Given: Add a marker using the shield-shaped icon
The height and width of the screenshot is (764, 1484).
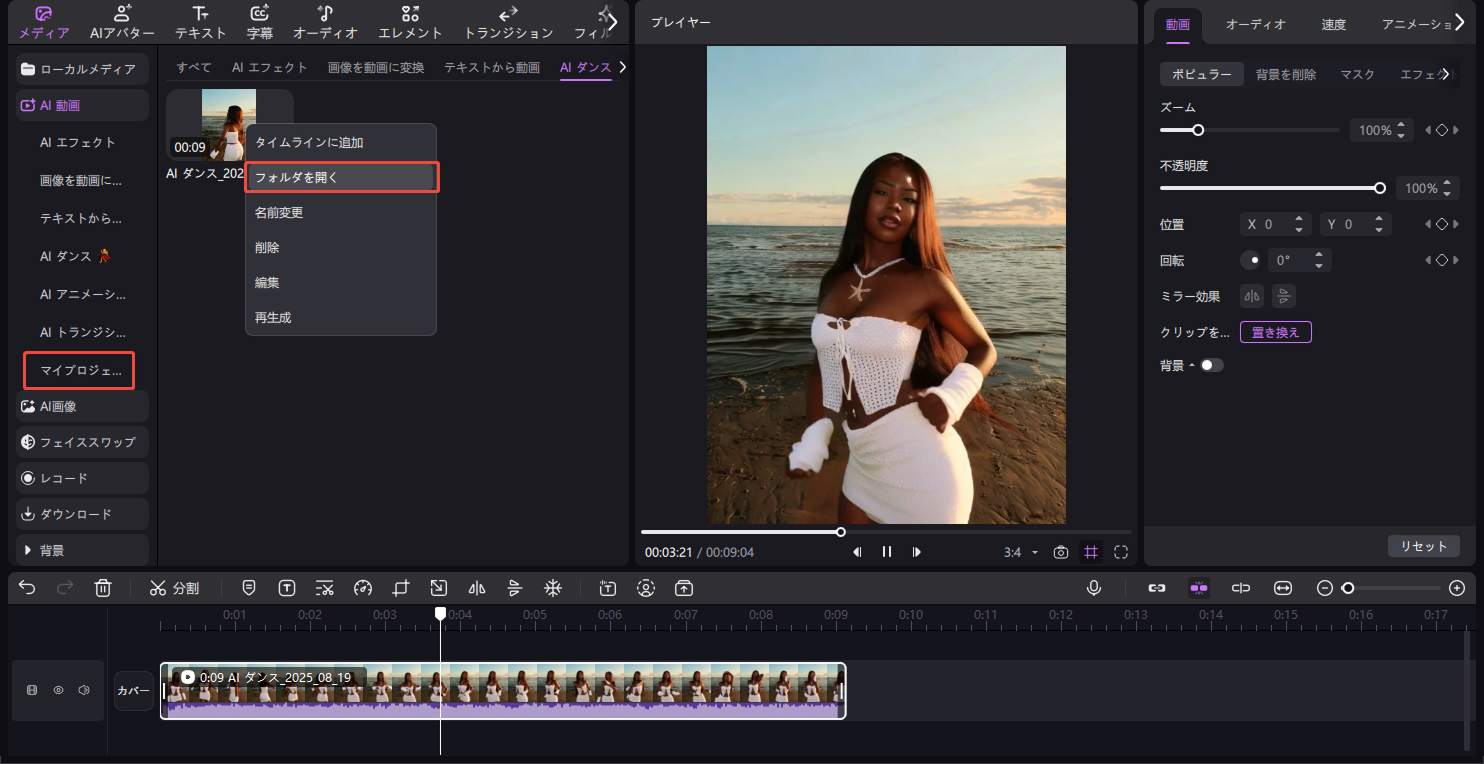Looking at the screenshot, I should [x=249, y=588].
